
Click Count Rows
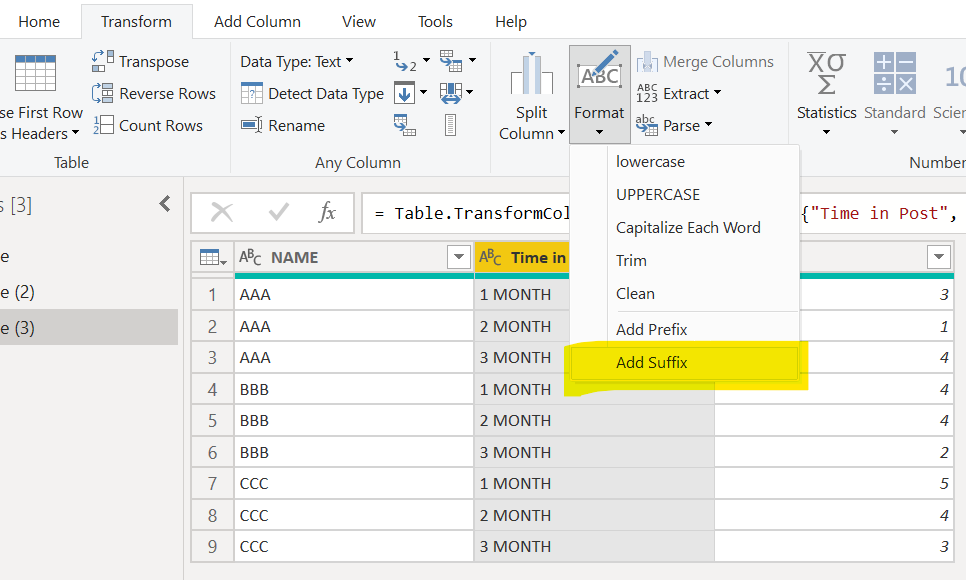pos(147,125)
